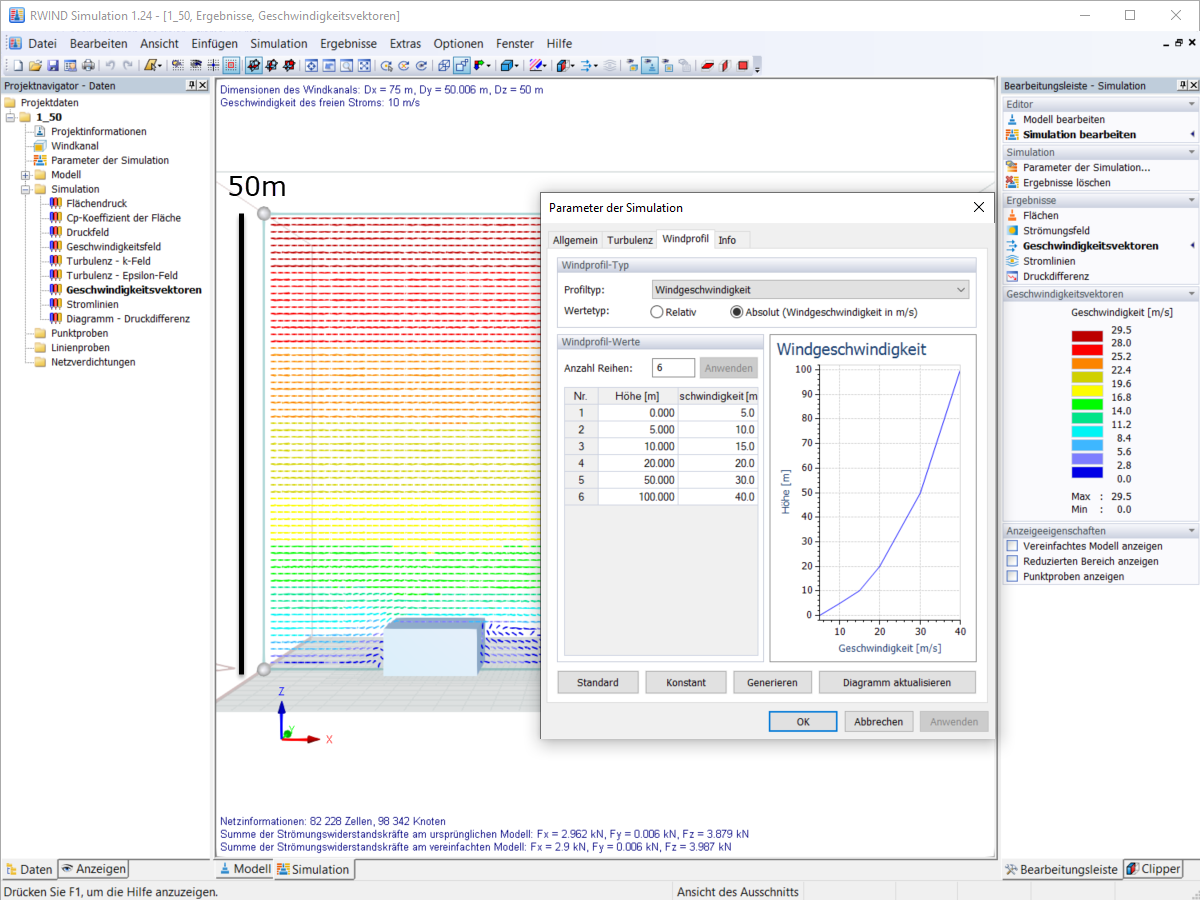This screenshot has width=1200, height=900.
Task: Click the Strömungsfeld icon in the results panel
Action: tap(1012, 231)
